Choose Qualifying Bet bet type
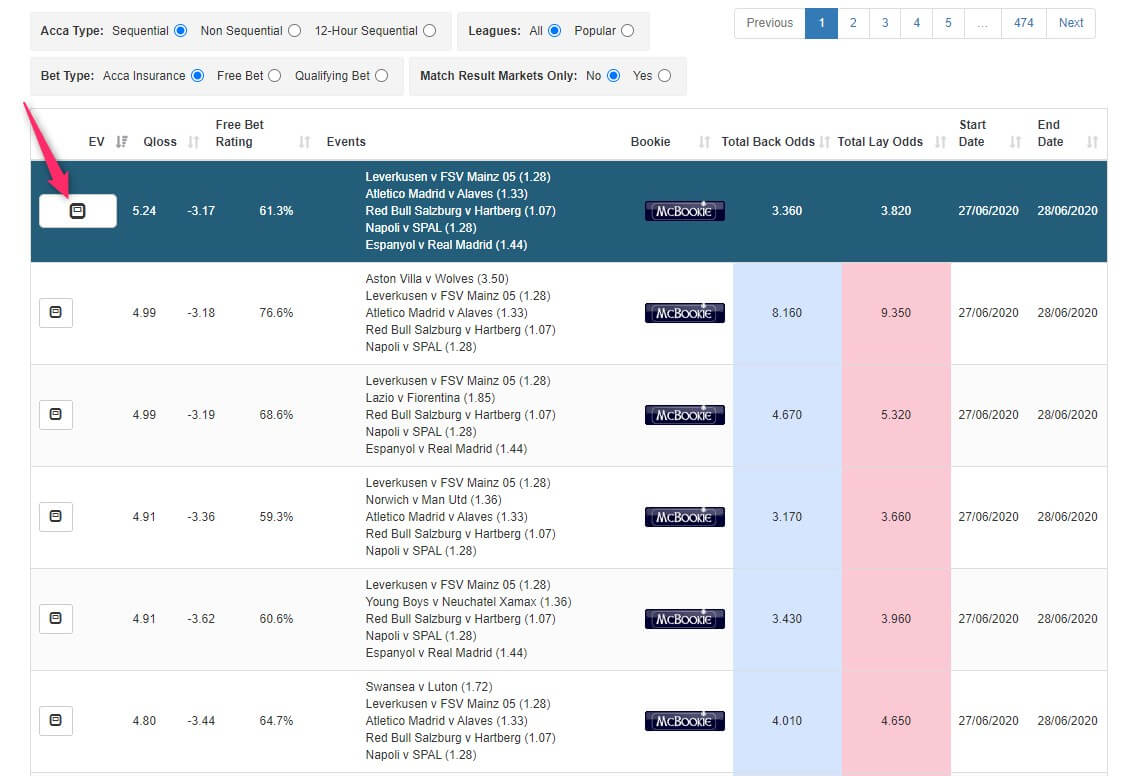The height and width of the screenshot is (776, 1134). [x=382, y=75]
